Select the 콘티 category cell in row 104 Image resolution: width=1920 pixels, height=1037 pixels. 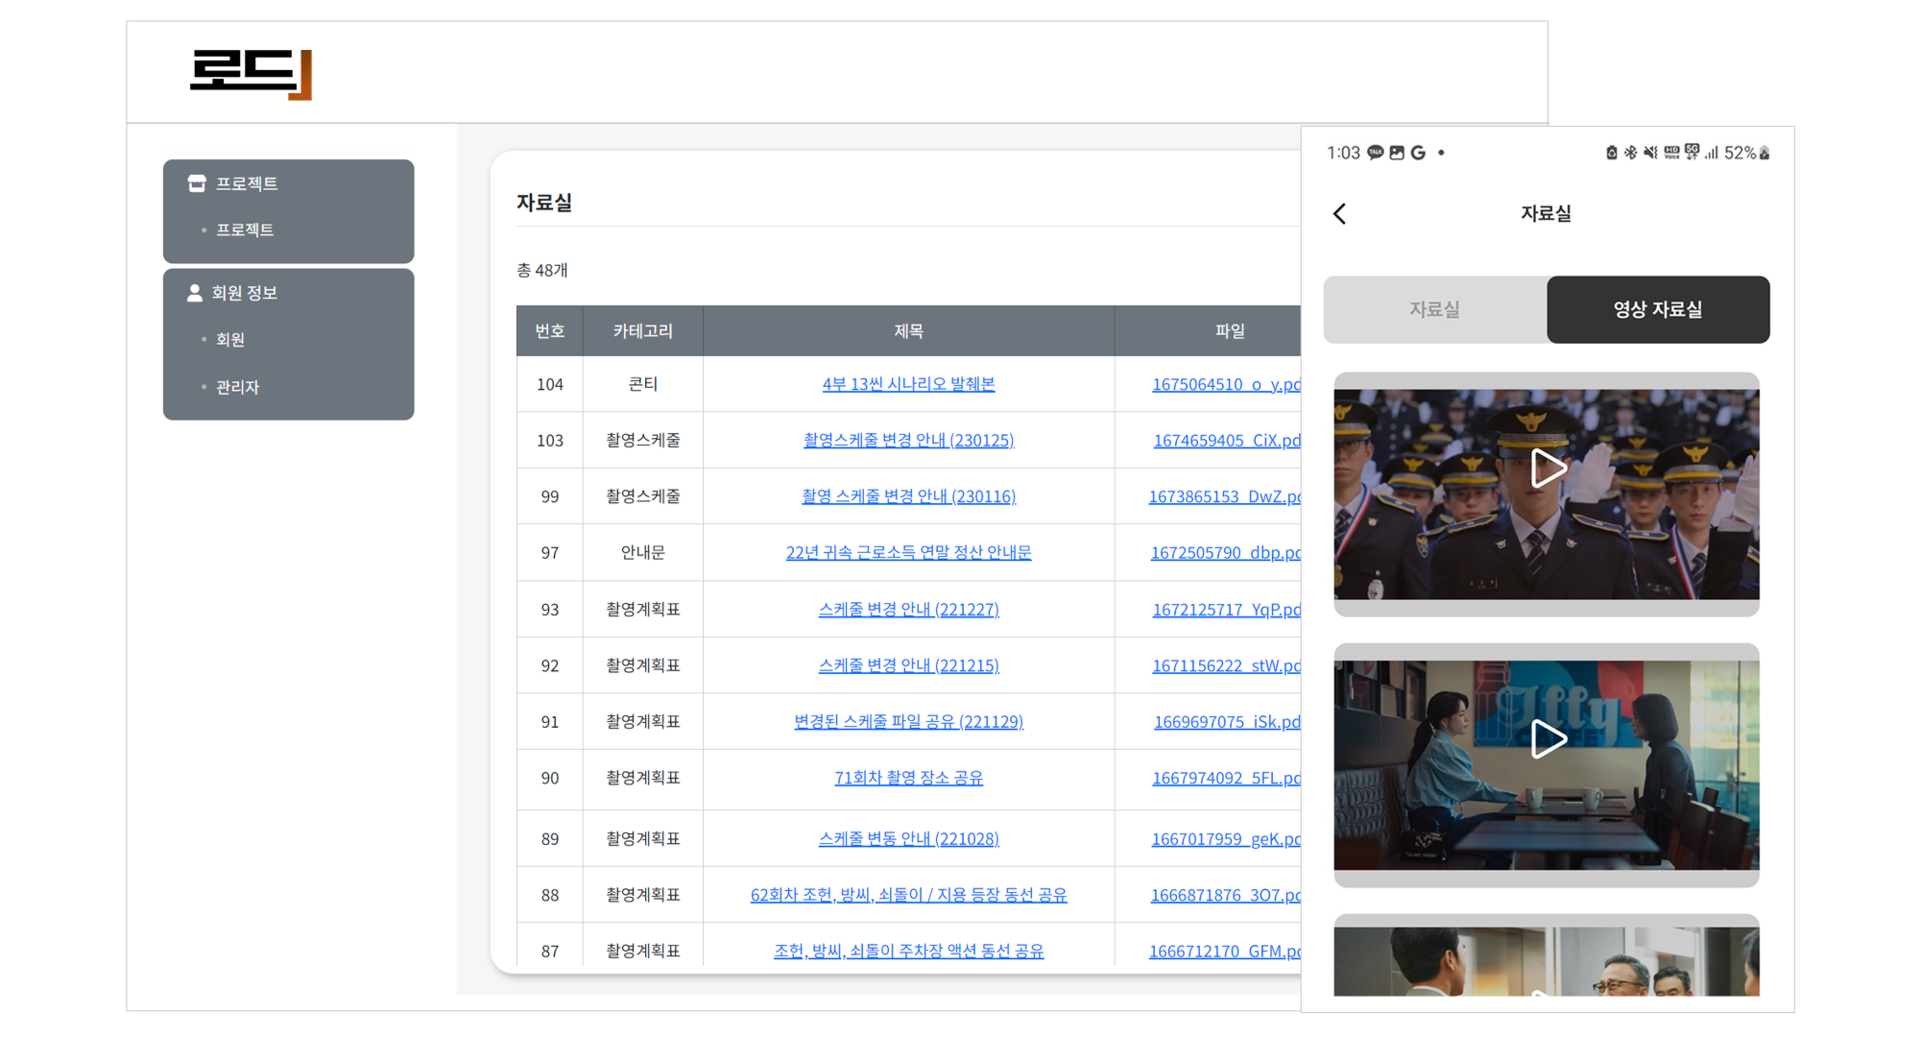point(643,384)
